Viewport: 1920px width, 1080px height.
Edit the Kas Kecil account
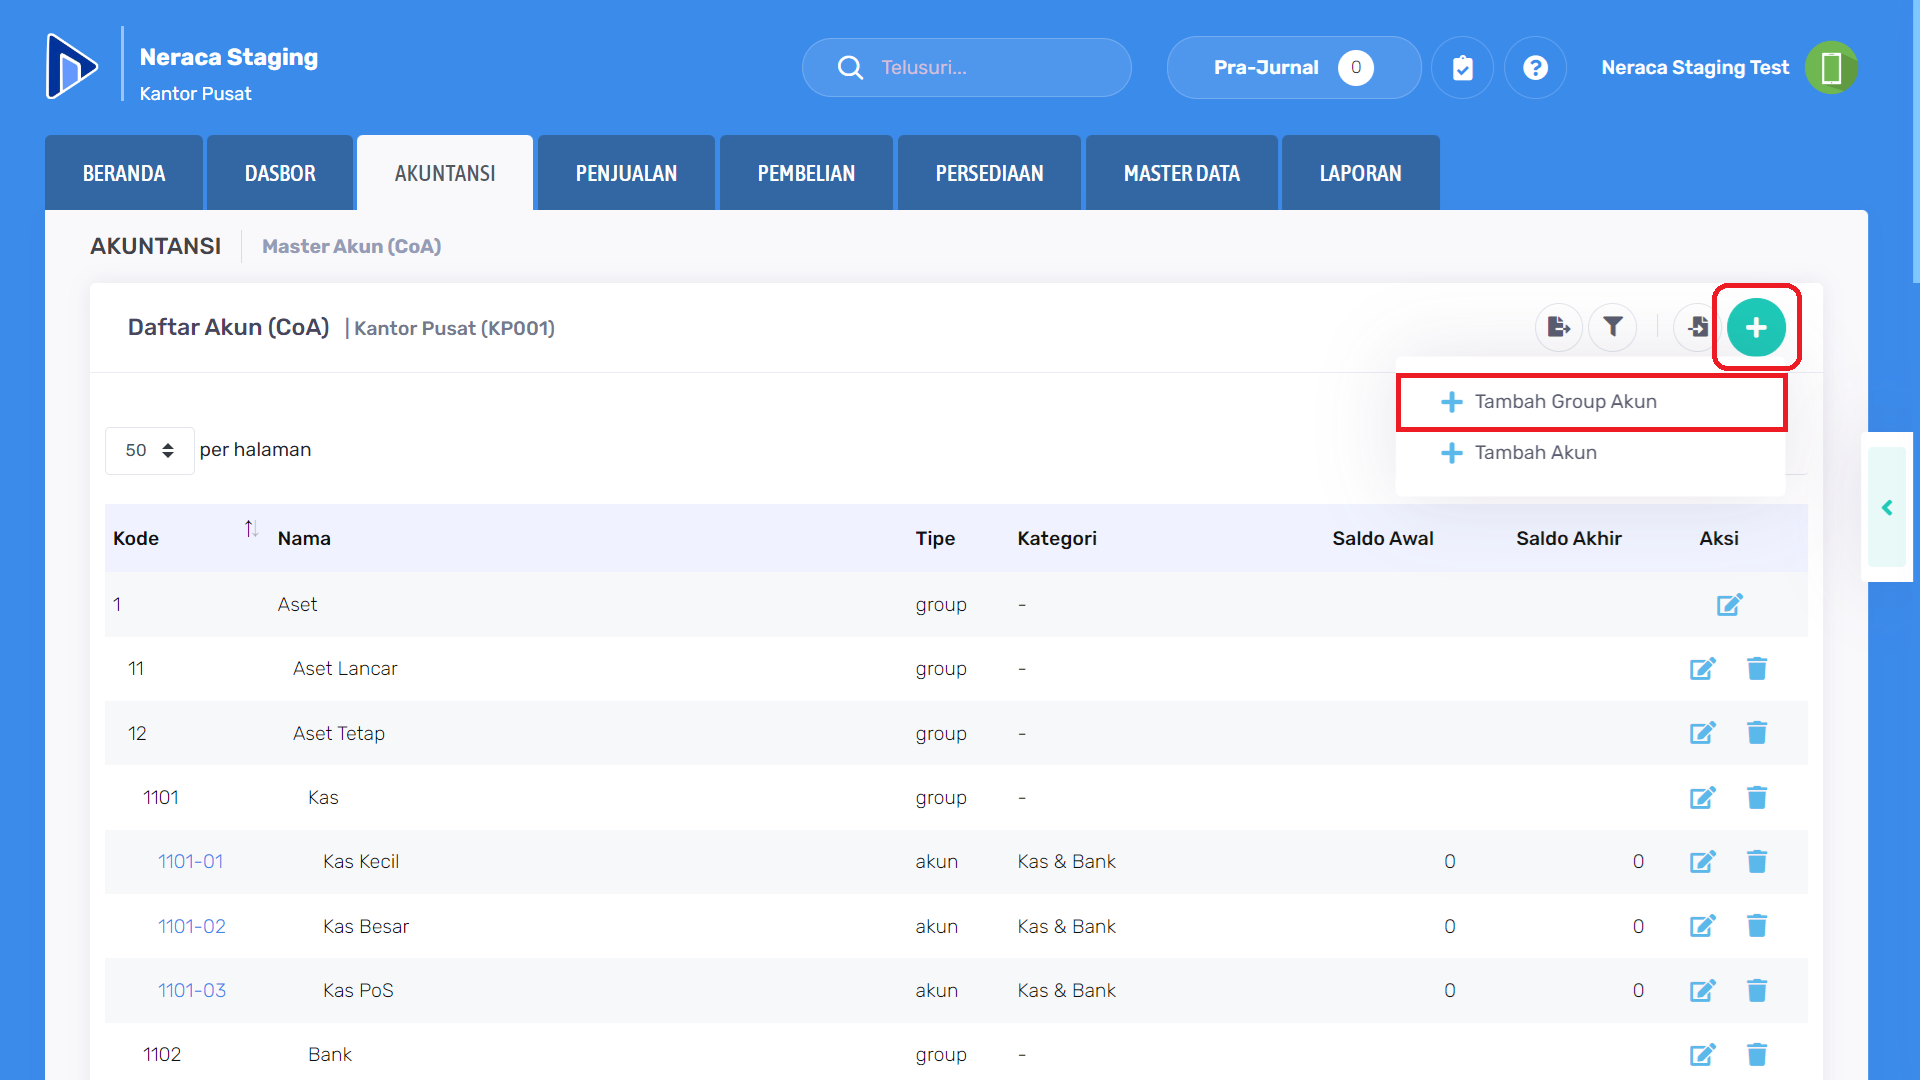[1703, 861]
